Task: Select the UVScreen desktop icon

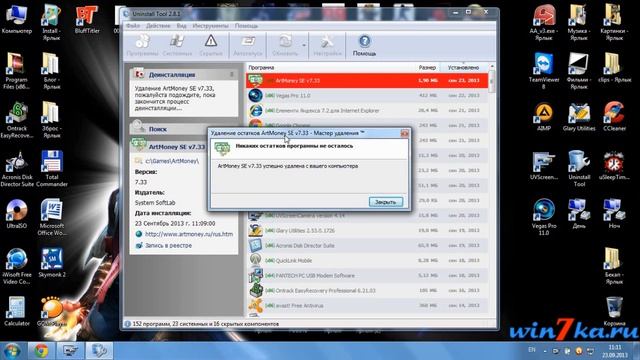Action: coord(544,165)
